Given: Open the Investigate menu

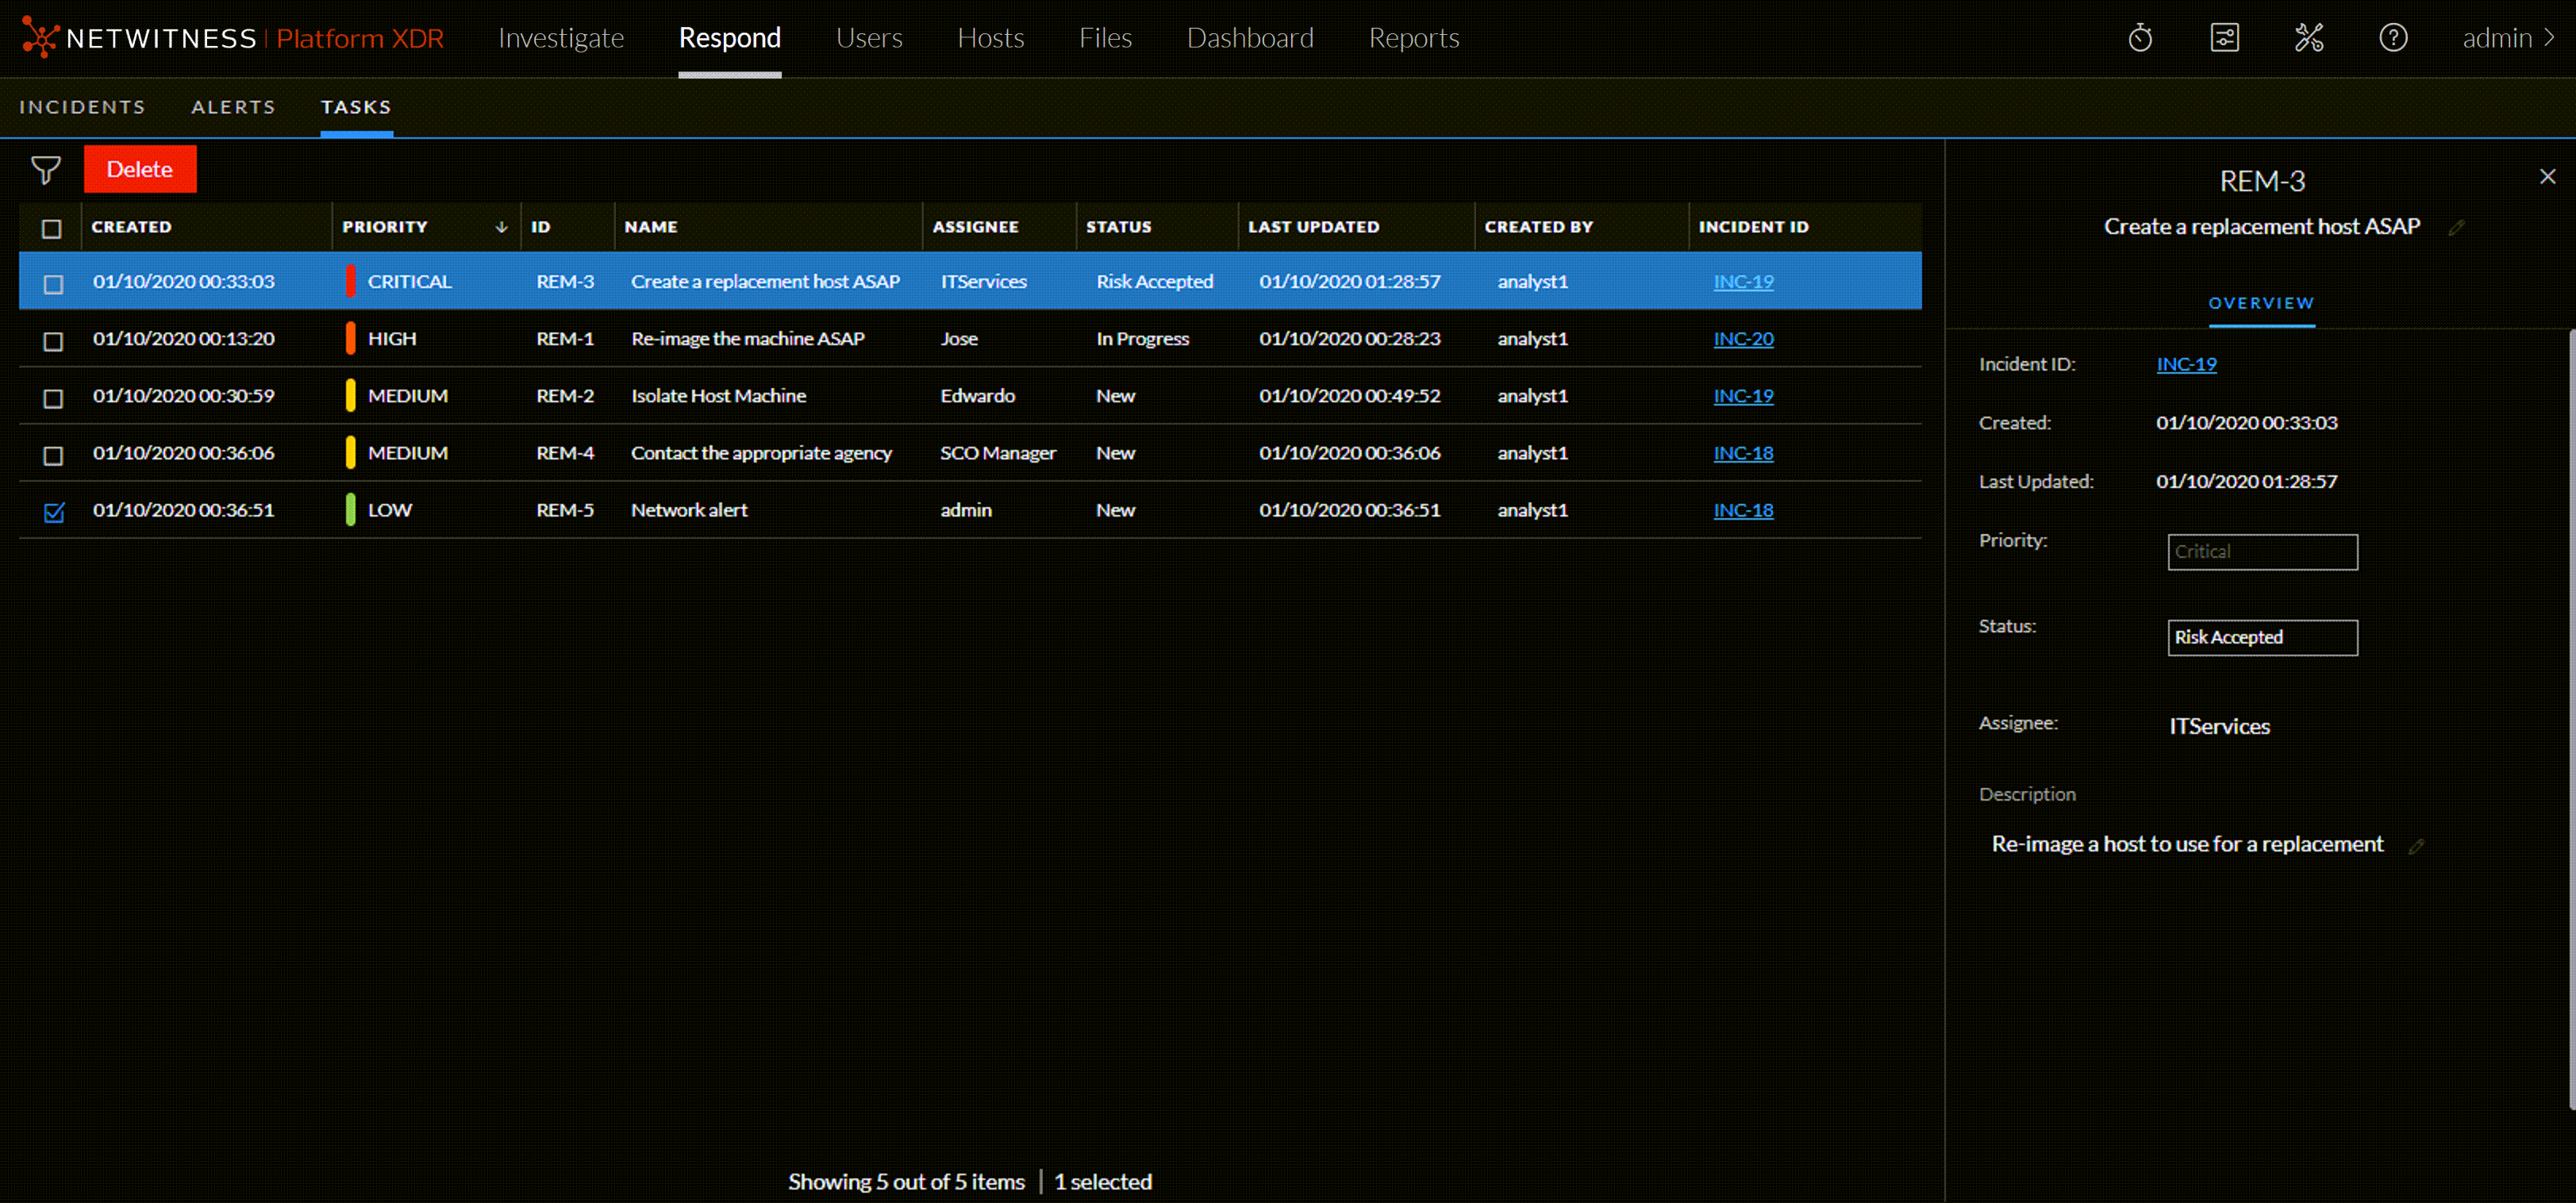Looking at the screenshot, I should [x=561, y=38].
